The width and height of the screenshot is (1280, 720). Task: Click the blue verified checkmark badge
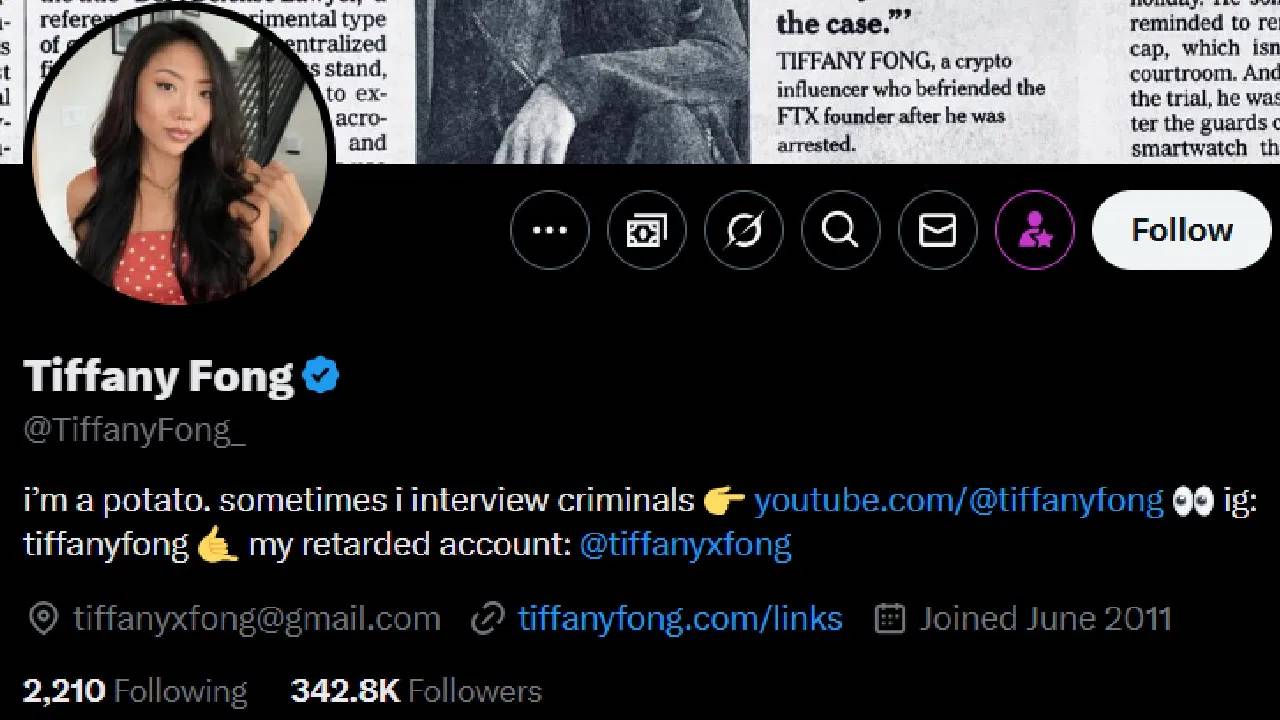(x=321, y=376)
